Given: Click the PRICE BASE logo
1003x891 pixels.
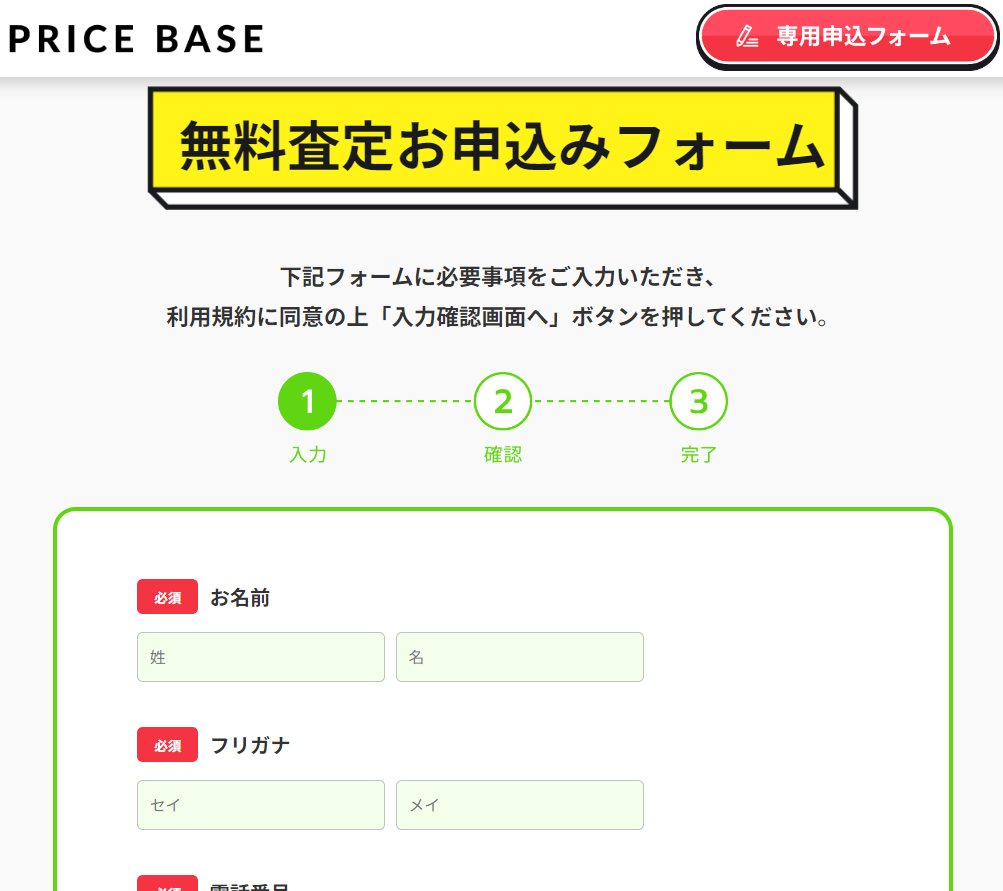Looking at the screenshot, I should pos(136,39).
